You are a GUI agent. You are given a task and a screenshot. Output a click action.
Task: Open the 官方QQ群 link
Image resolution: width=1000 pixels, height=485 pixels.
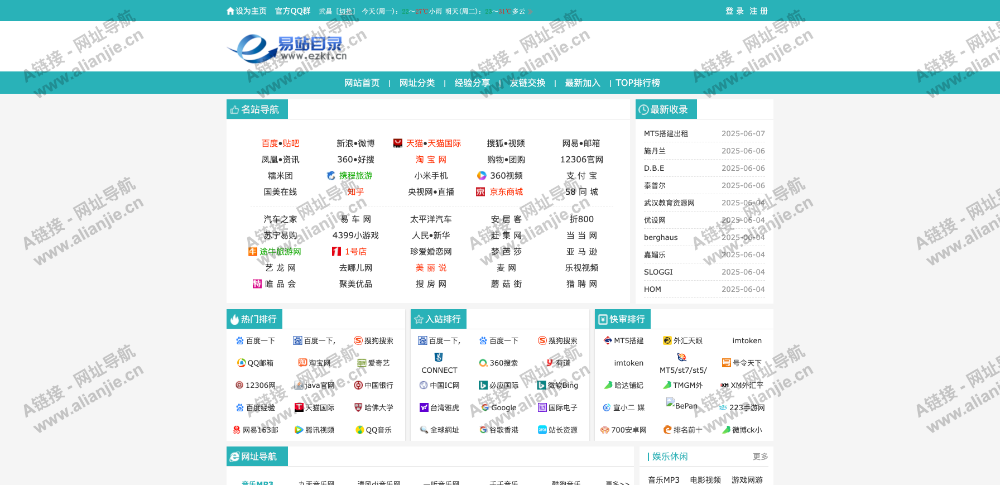[293, 11]
